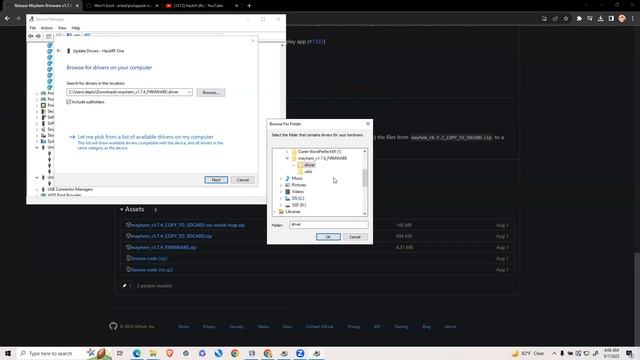
Task: Open Brave browser from taskbar
Action: (169, 353)
